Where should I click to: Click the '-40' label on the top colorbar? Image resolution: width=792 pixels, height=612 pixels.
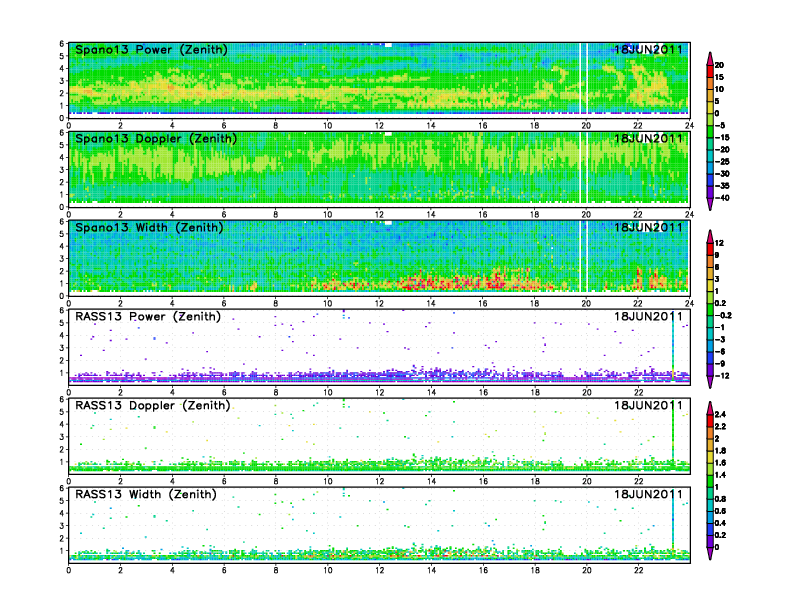click(722, 198)
